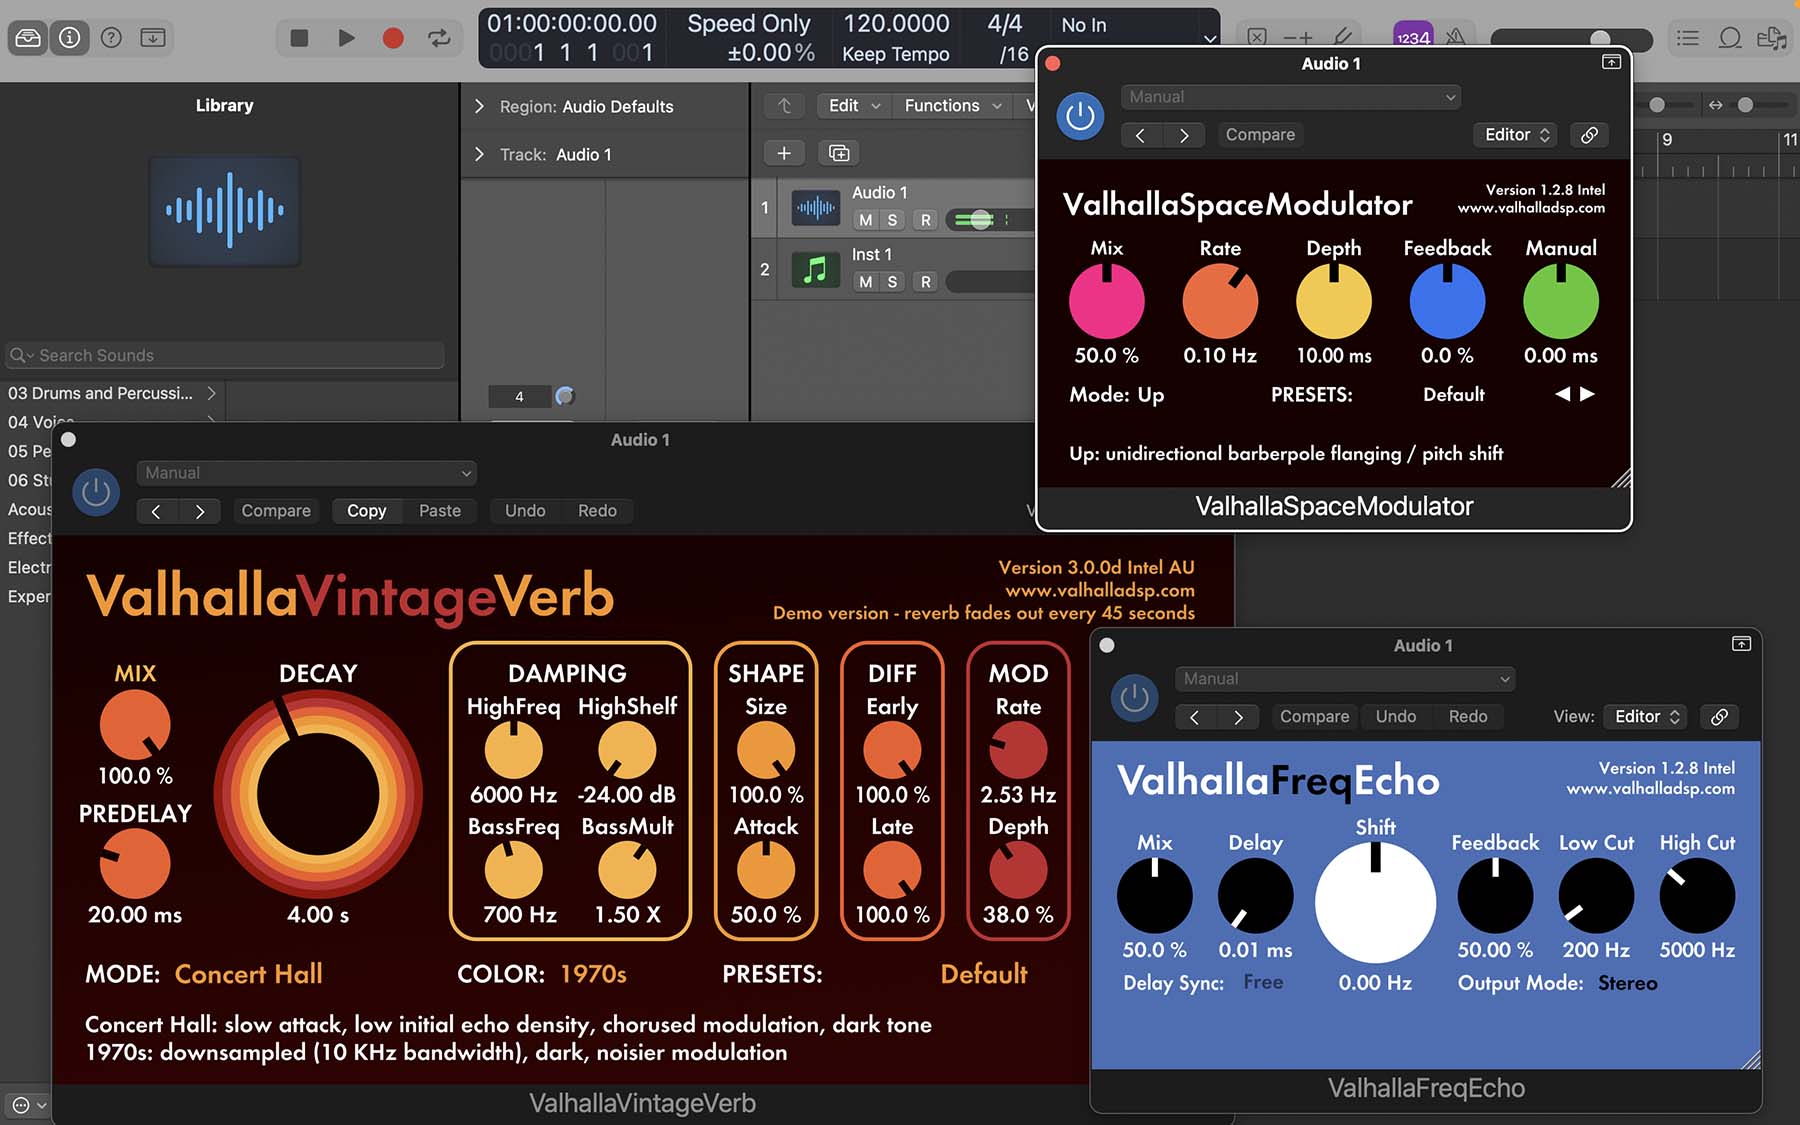Solo the Audio 1 track
Image resolution: width=1800 pixels, height=1125 pixels.
[x=892, y=220]
